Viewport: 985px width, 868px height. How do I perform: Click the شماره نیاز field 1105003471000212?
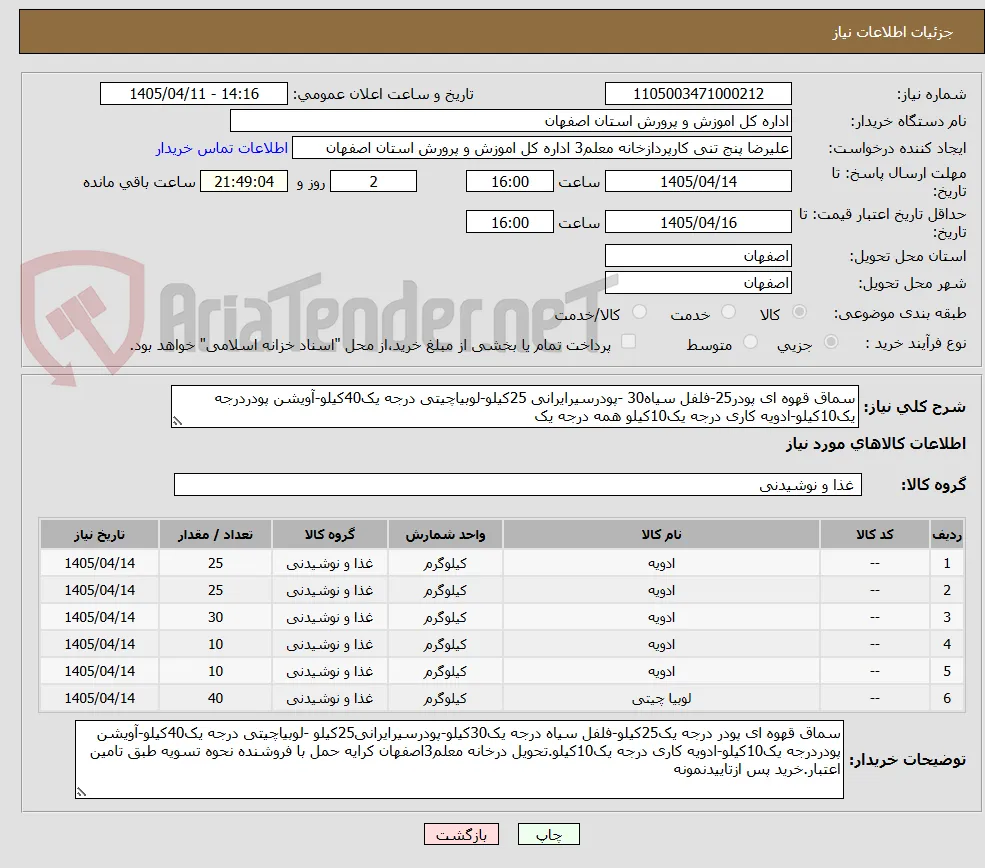[x=698, y=94]
